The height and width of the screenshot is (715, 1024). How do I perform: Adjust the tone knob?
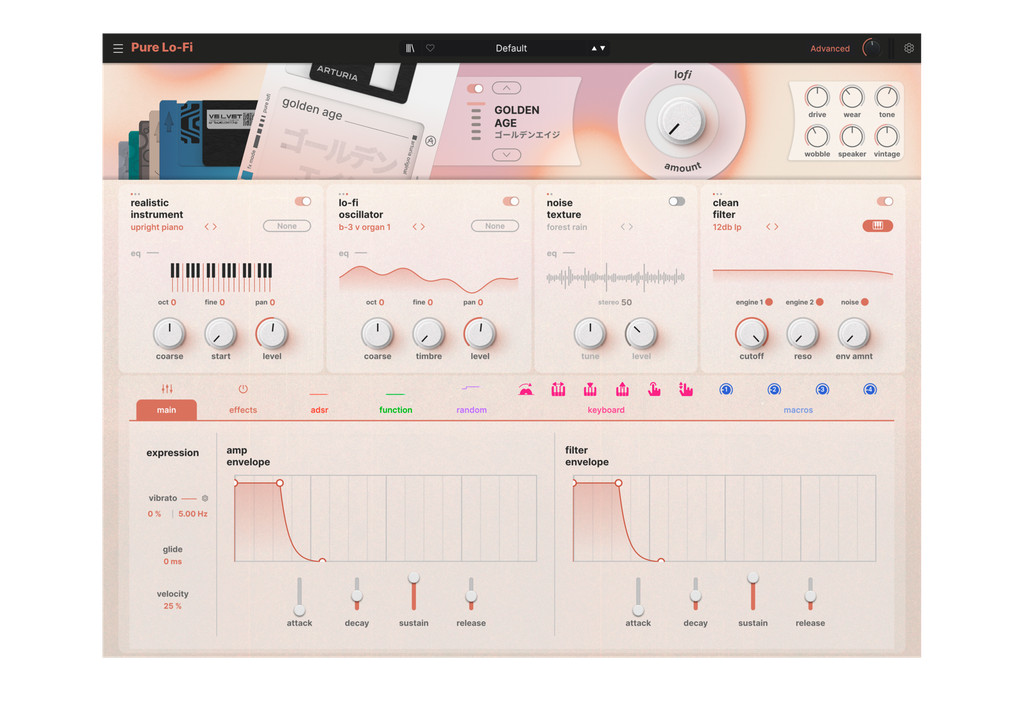click(x=886, y=97)
